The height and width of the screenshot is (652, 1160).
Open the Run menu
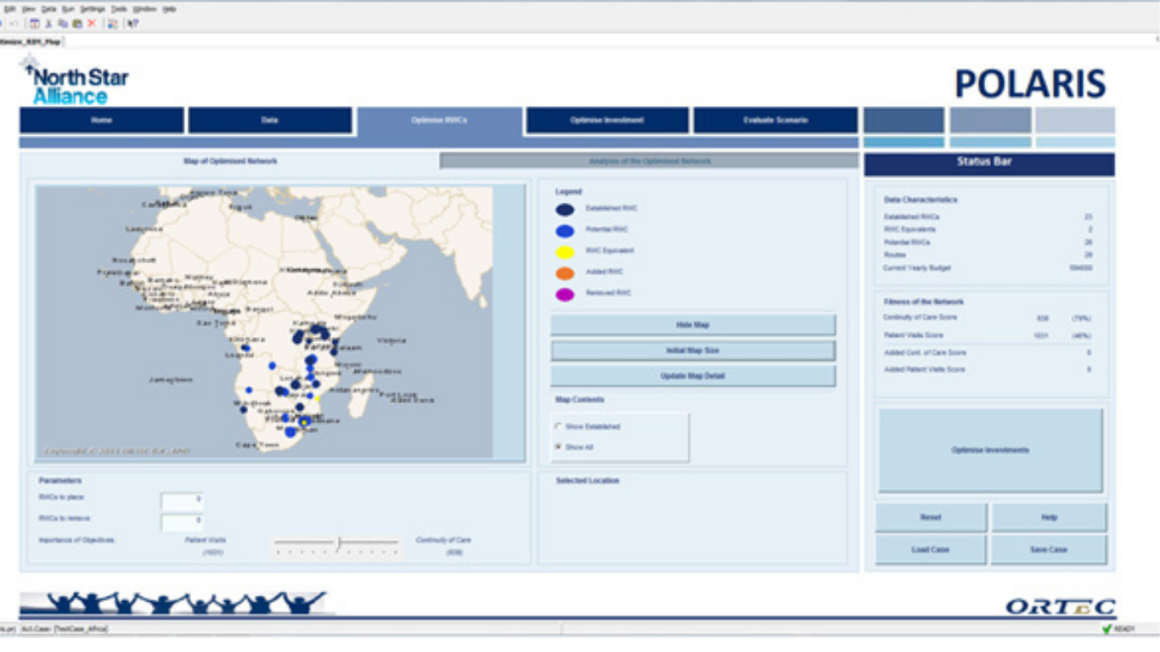coord(68,9)
